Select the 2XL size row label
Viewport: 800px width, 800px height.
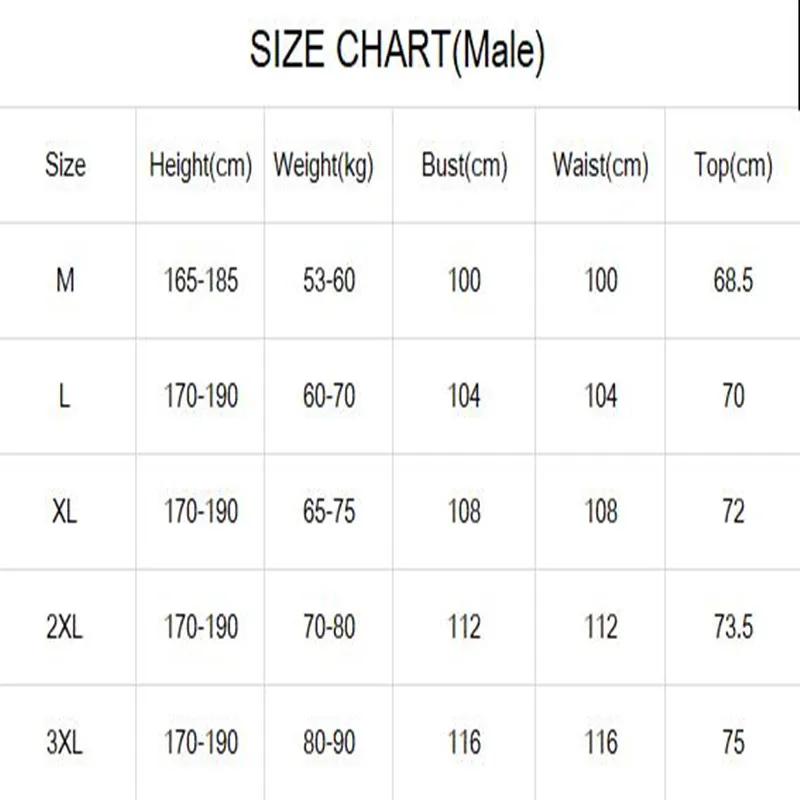coord(66,627)
